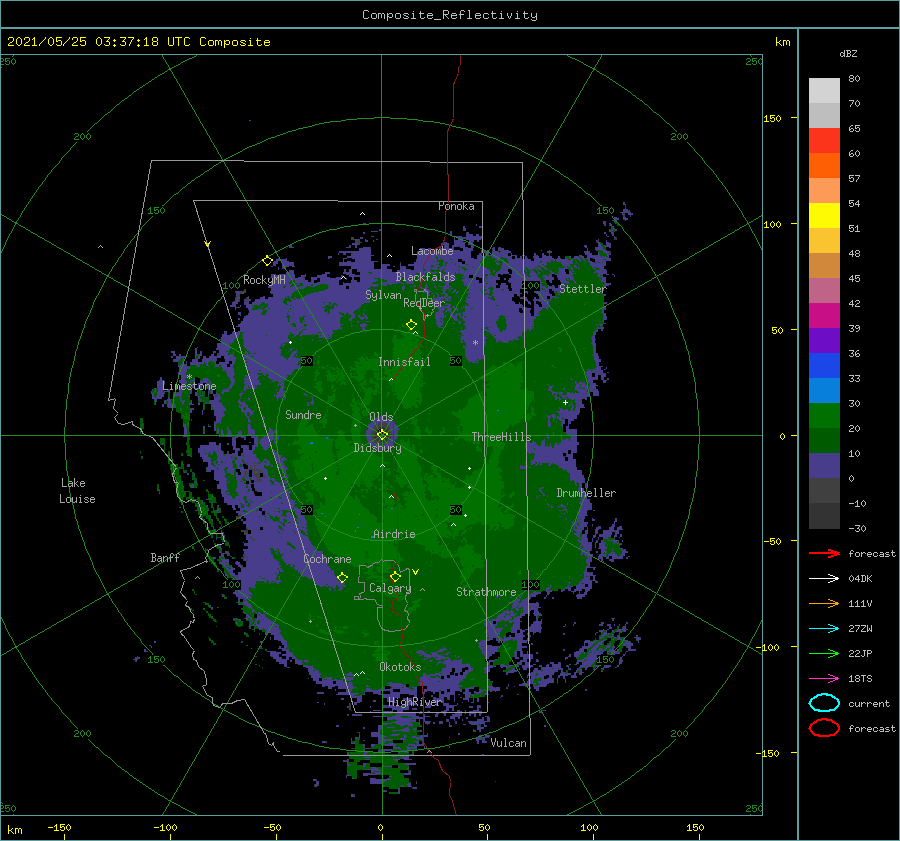The width and height of the screenshot is (900, 841).
Task: Click the asterisk marker above Limestone label
Action: point(189,377)
